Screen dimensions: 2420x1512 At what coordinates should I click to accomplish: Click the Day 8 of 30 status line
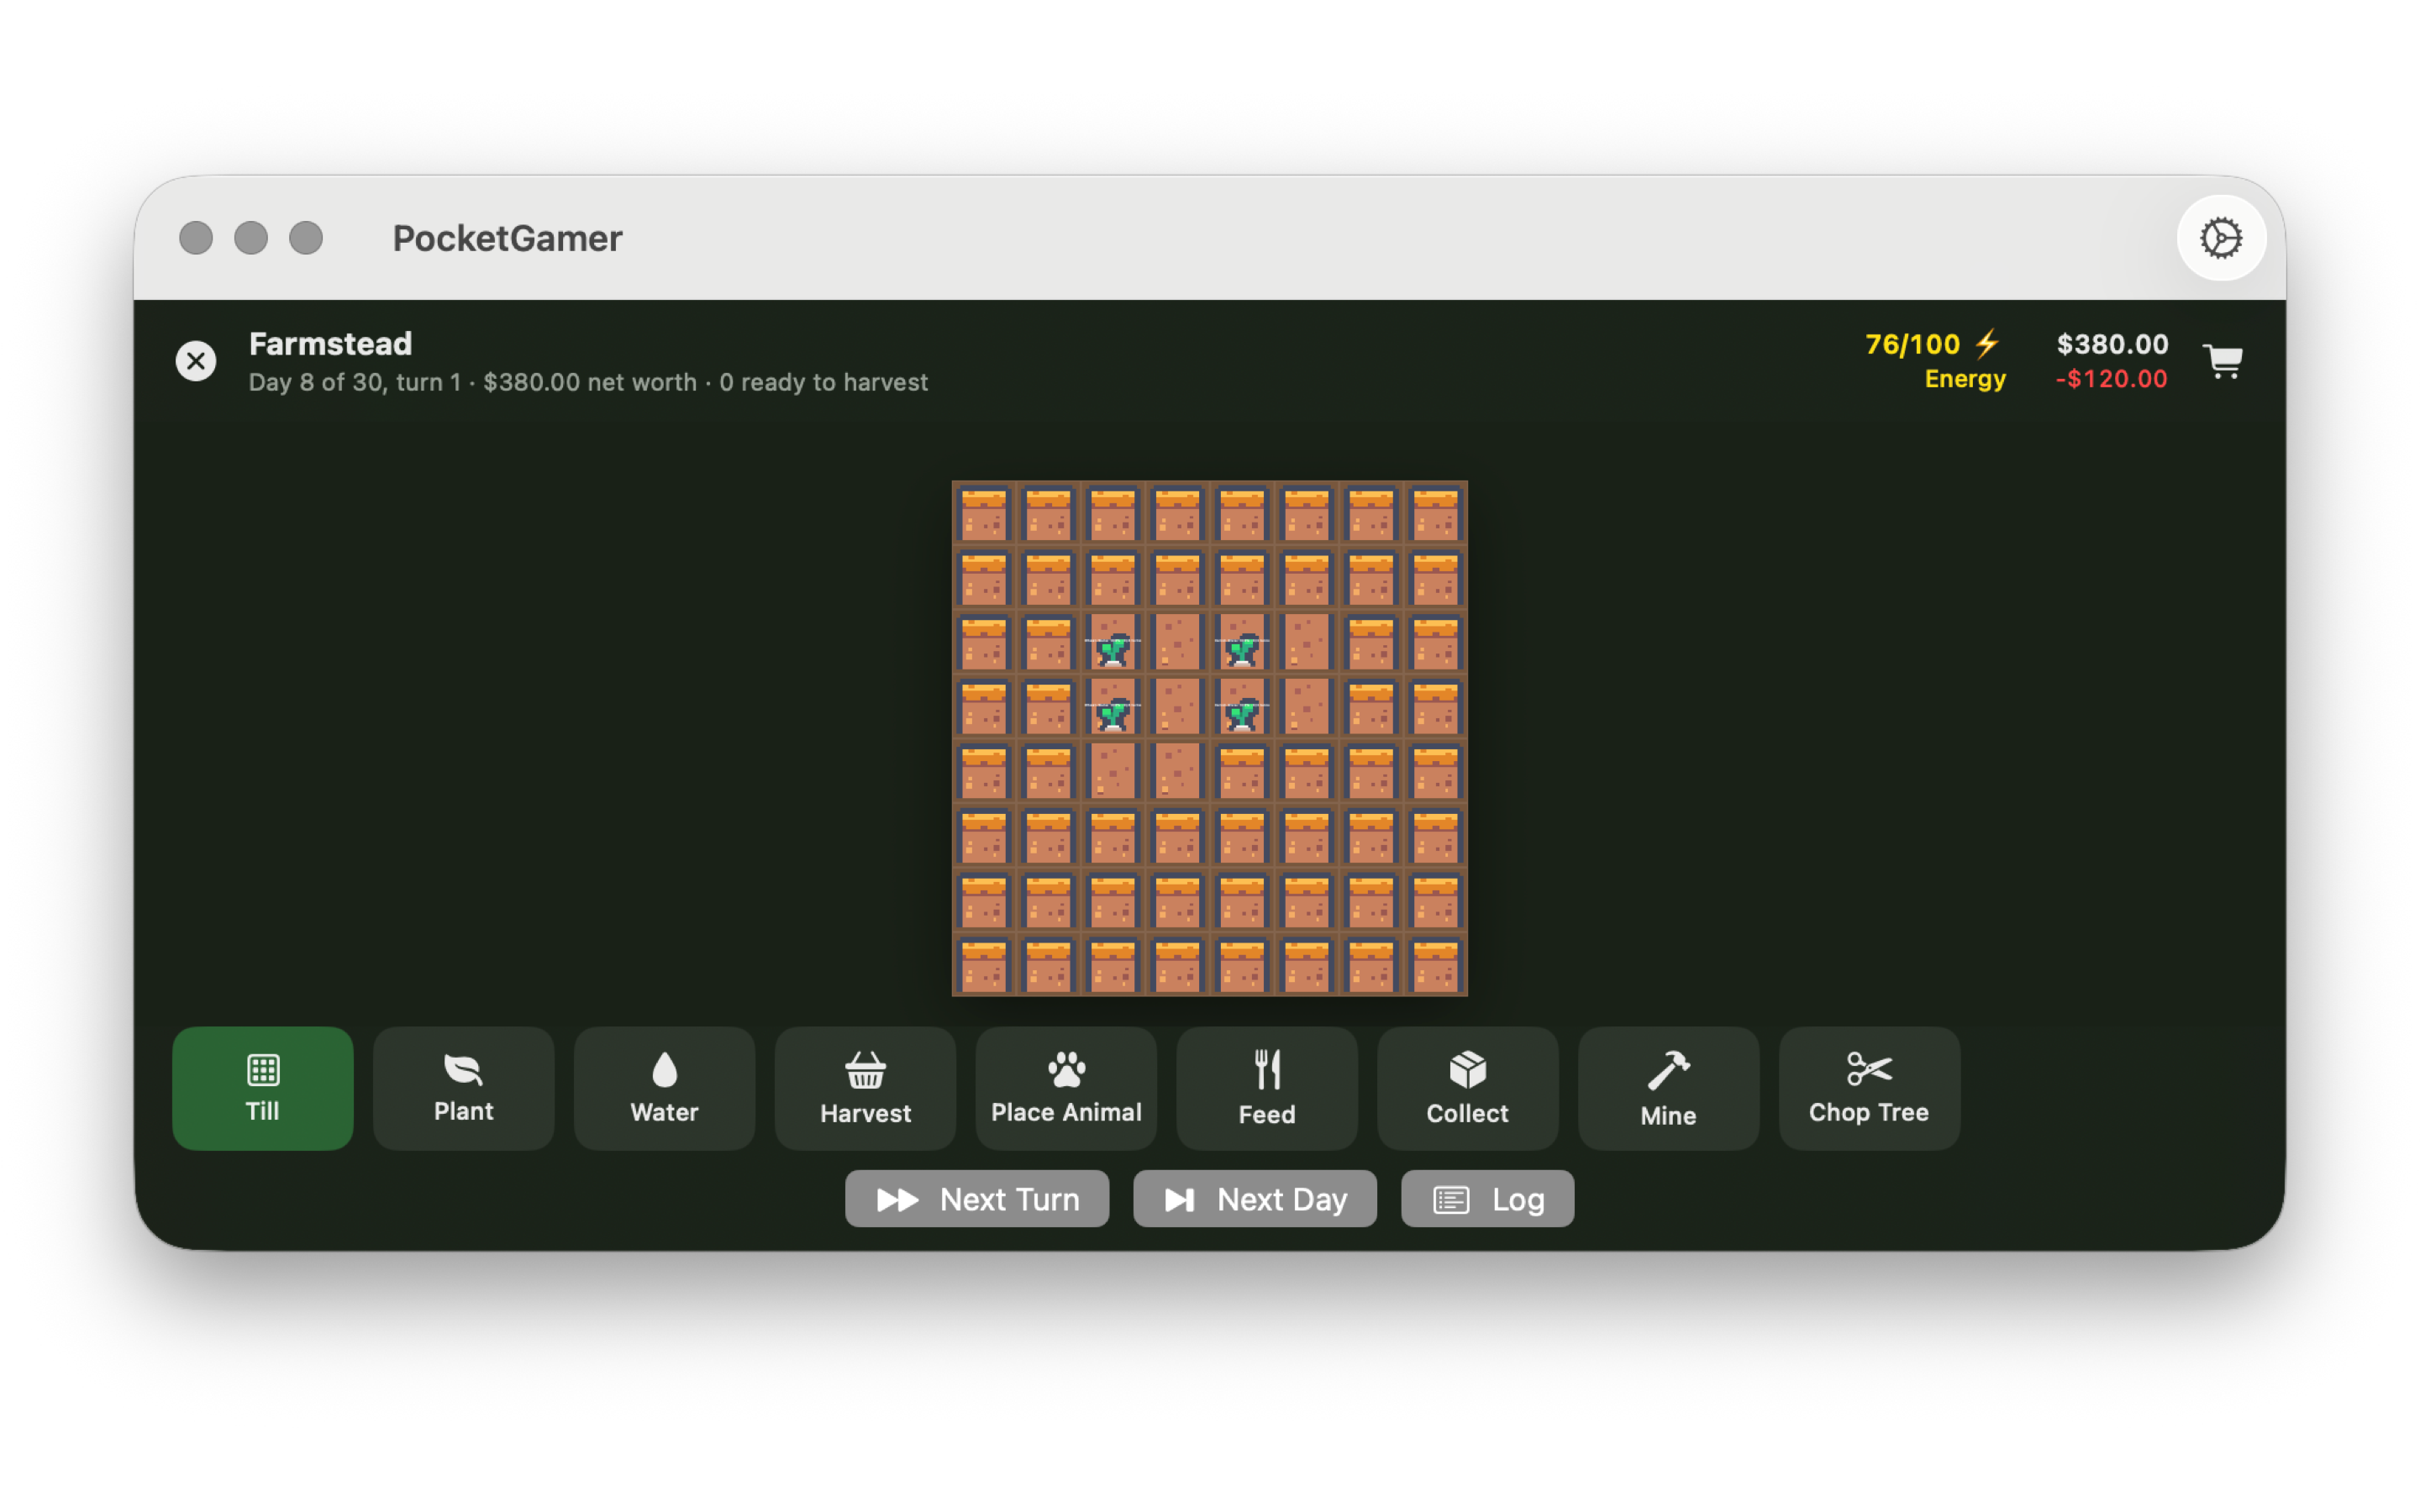coord(588,382)
